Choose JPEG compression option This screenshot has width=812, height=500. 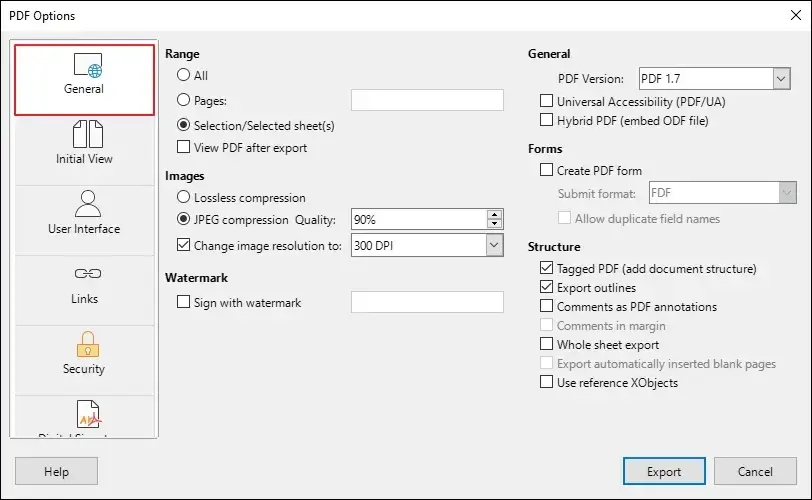(183, 219)
